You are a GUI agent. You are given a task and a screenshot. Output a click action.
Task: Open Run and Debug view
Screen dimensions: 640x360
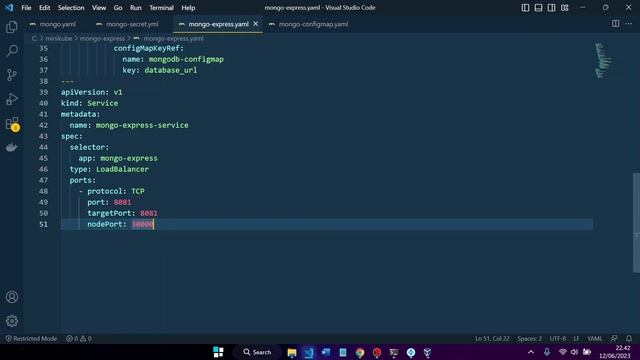coord(12,99)
